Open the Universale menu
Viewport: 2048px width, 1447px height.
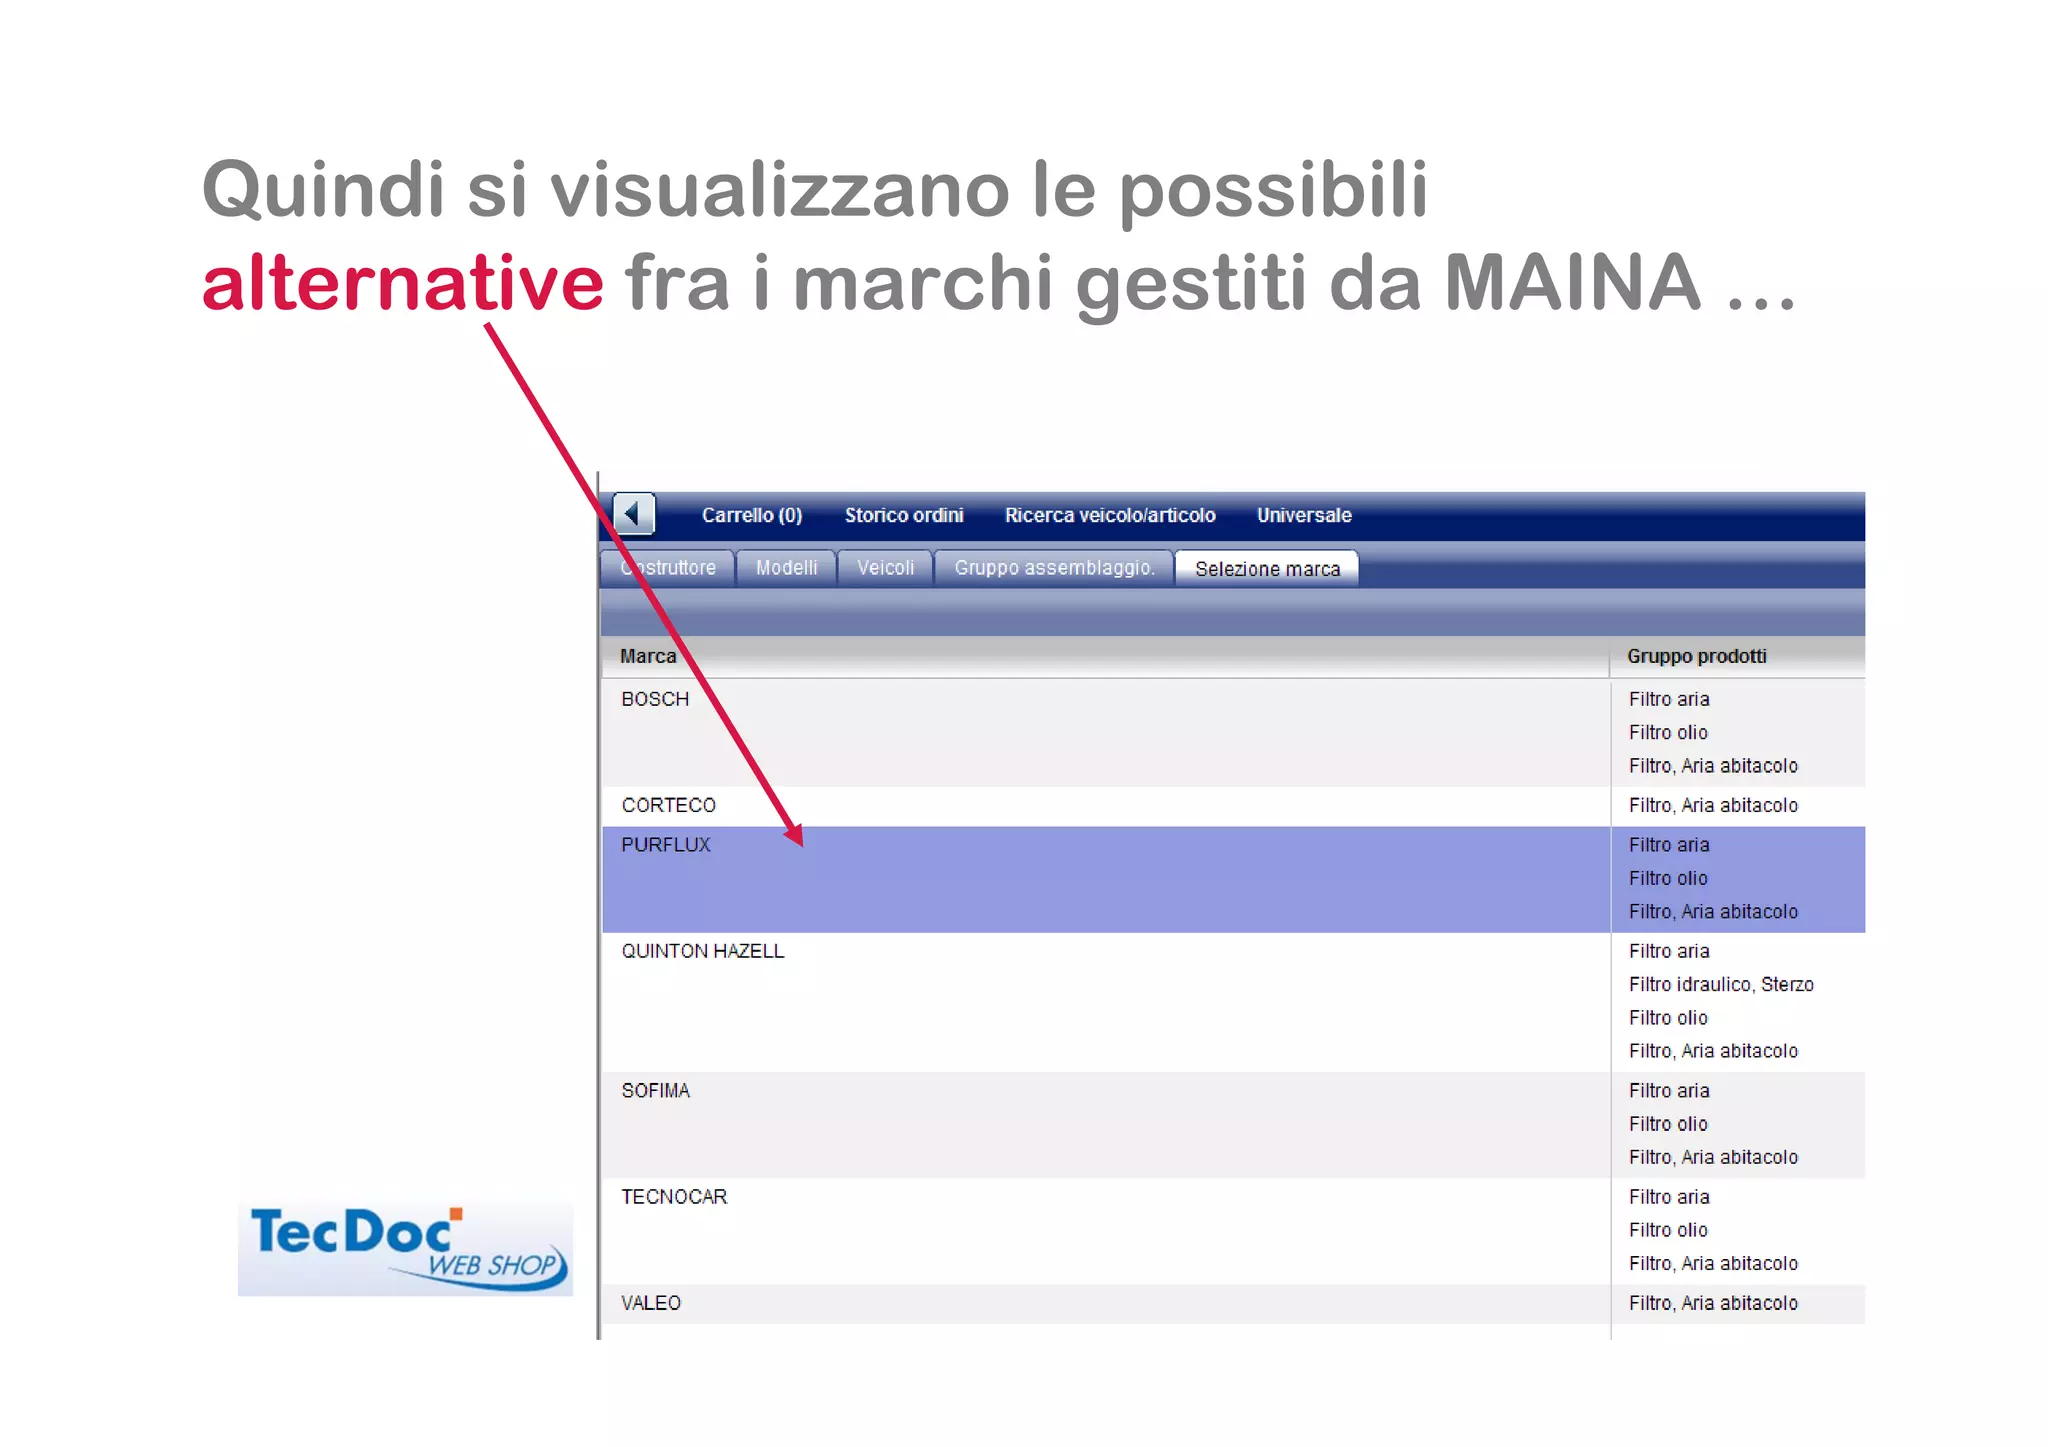(x=1304, y=515)
